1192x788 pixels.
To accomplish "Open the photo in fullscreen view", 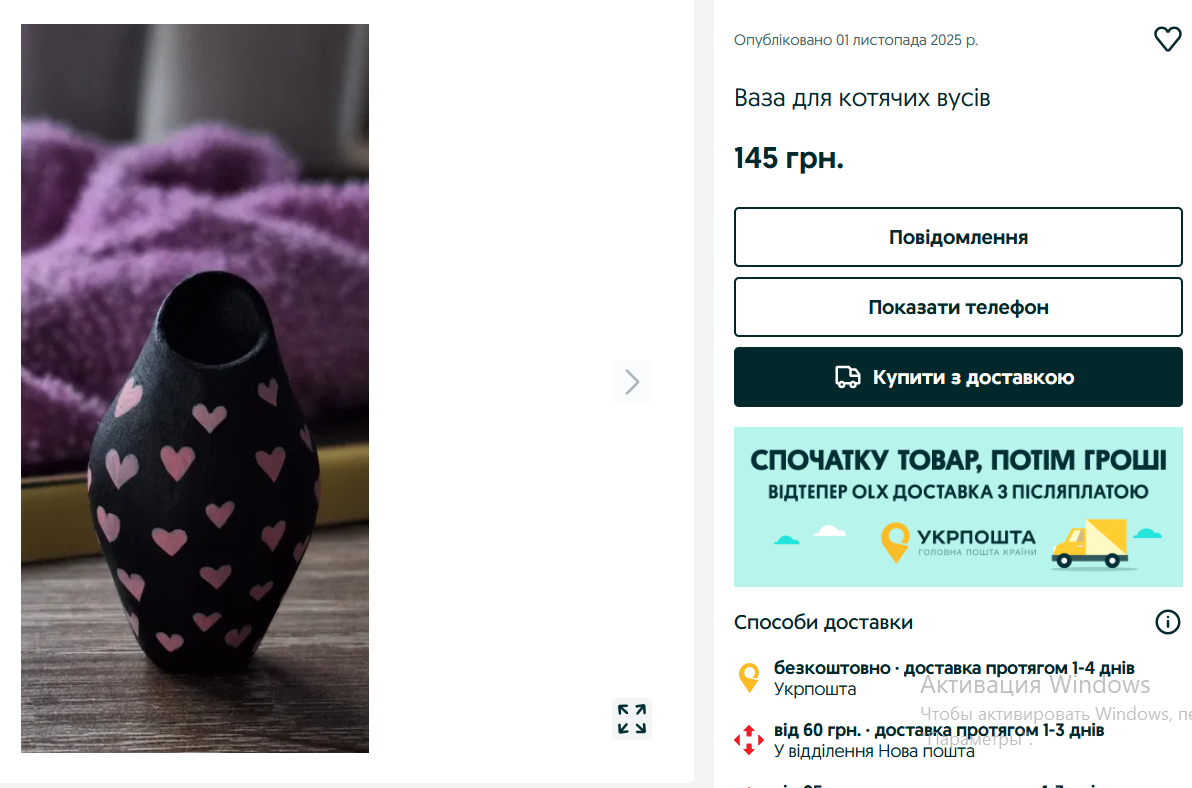I will click(x=632, y=719).
